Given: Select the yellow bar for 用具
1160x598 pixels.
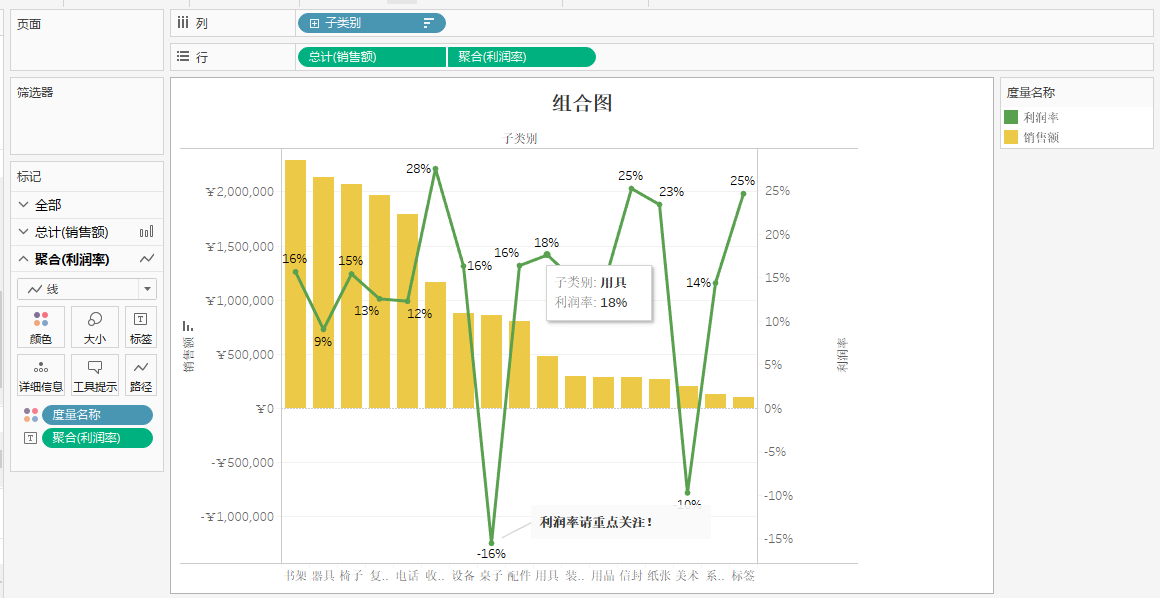Looking at the screenshot, I should point(547,382).
